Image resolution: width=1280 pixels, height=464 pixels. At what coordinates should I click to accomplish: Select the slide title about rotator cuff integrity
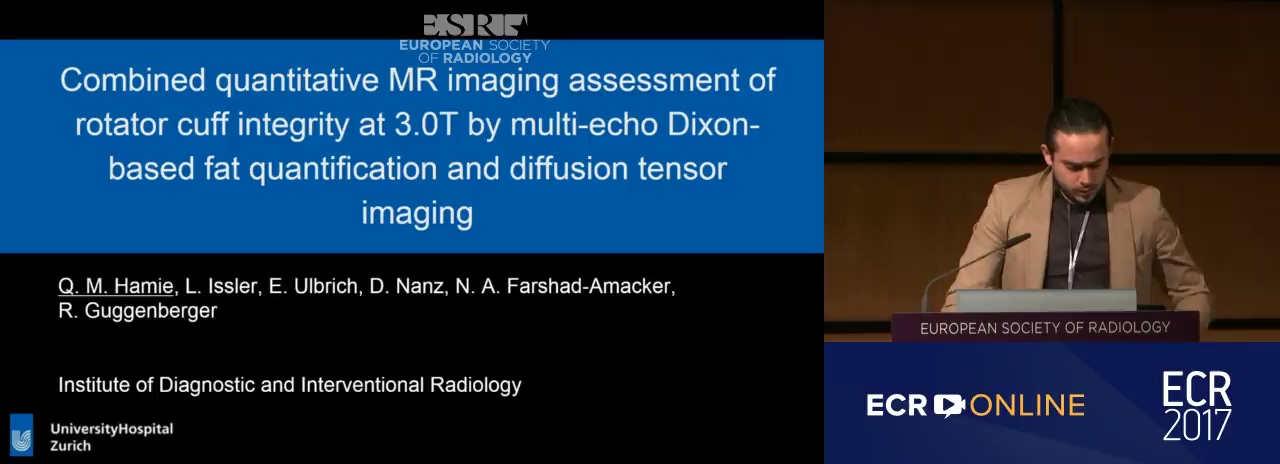pyautogui.click(x=417, y=146)
